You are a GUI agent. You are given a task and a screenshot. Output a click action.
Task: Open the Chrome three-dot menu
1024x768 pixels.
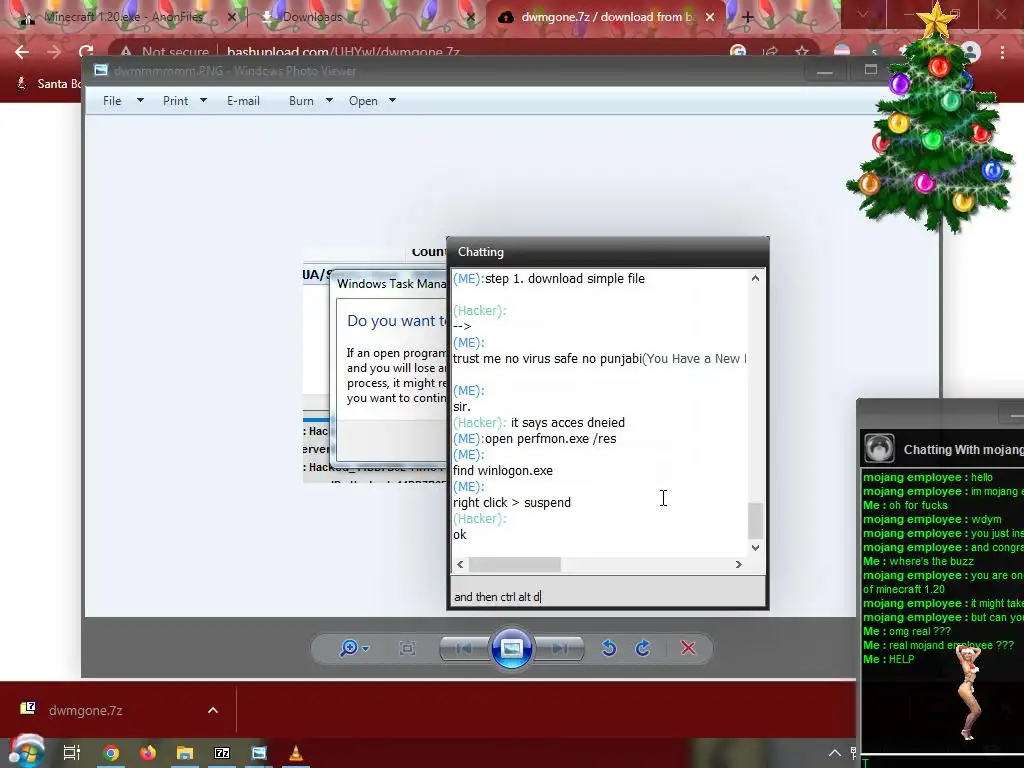pos(1002,52)
